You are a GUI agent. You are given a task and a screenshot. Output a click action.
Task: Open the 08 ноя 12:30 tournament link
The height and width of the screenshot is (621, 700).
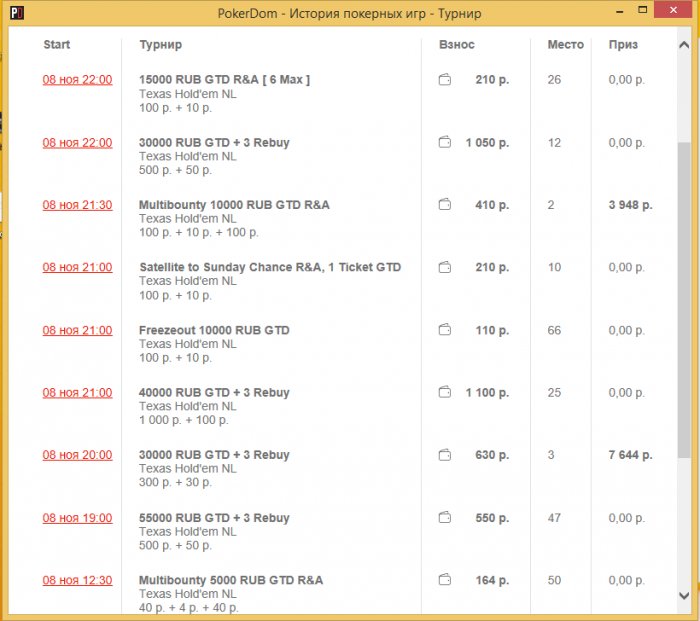click(77, 580)
